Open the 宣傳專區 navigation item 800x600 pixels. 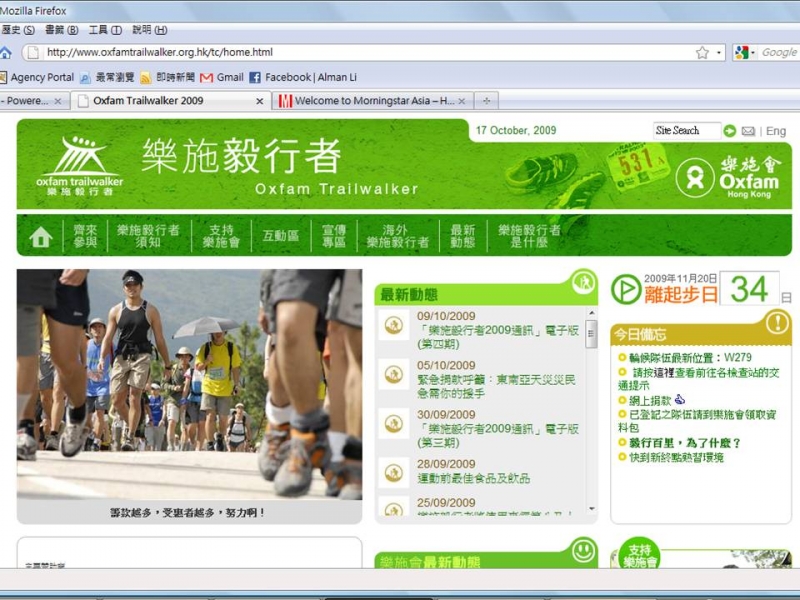tap(334, 236)
